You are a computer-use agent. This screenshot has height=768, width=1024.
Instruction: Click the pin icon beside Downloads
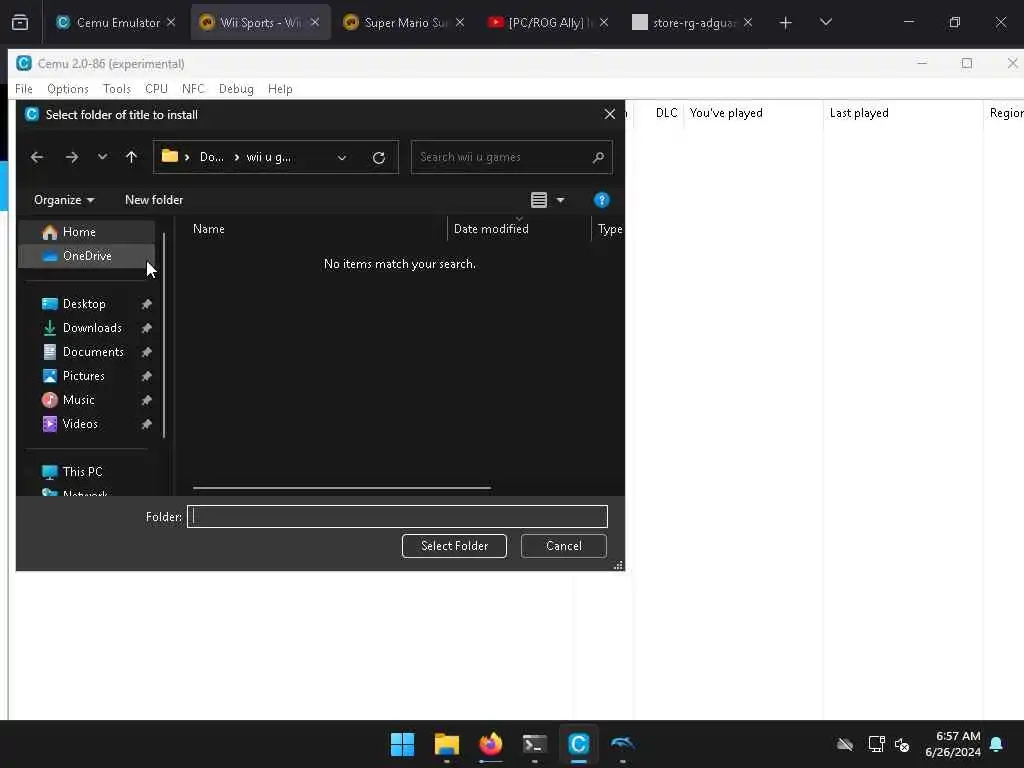[147, 328]
